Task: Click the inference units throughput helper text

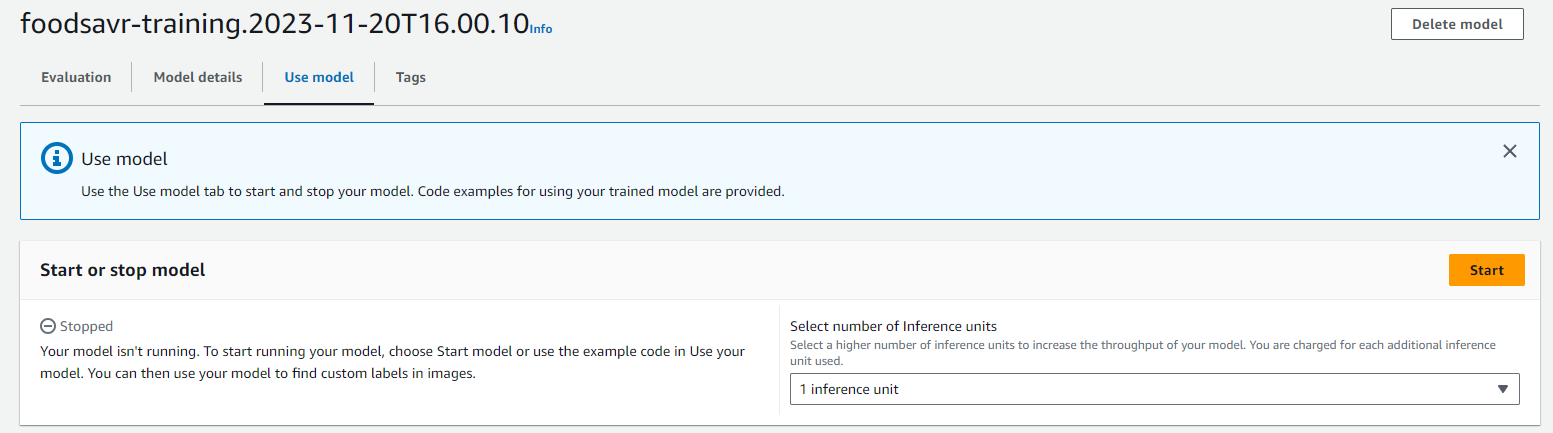Action: click(1142, 352)
